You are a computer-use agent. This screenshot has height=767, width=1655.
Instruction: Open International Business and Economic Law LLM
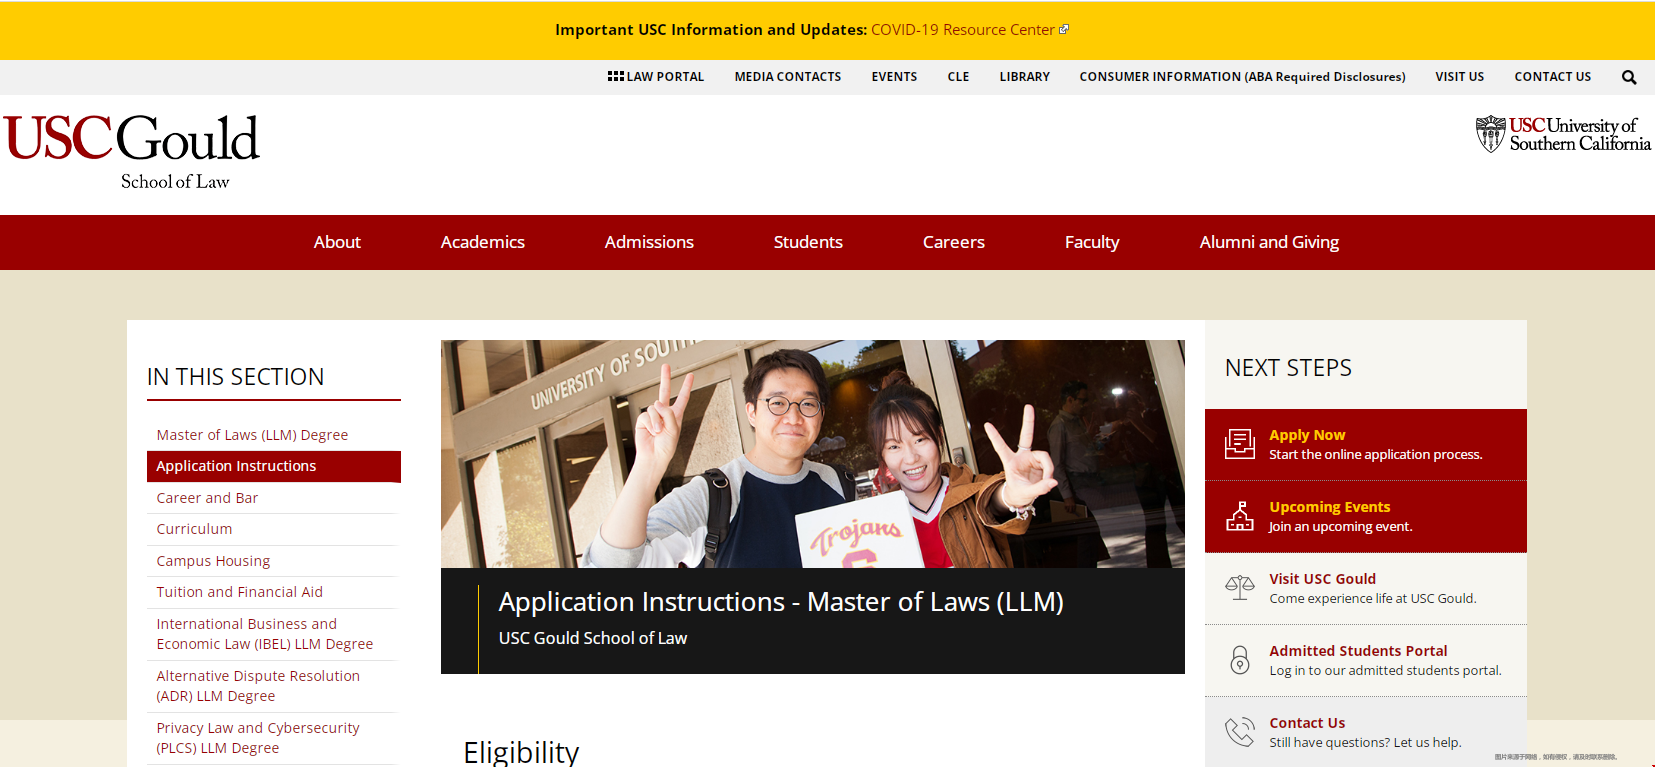264,634
